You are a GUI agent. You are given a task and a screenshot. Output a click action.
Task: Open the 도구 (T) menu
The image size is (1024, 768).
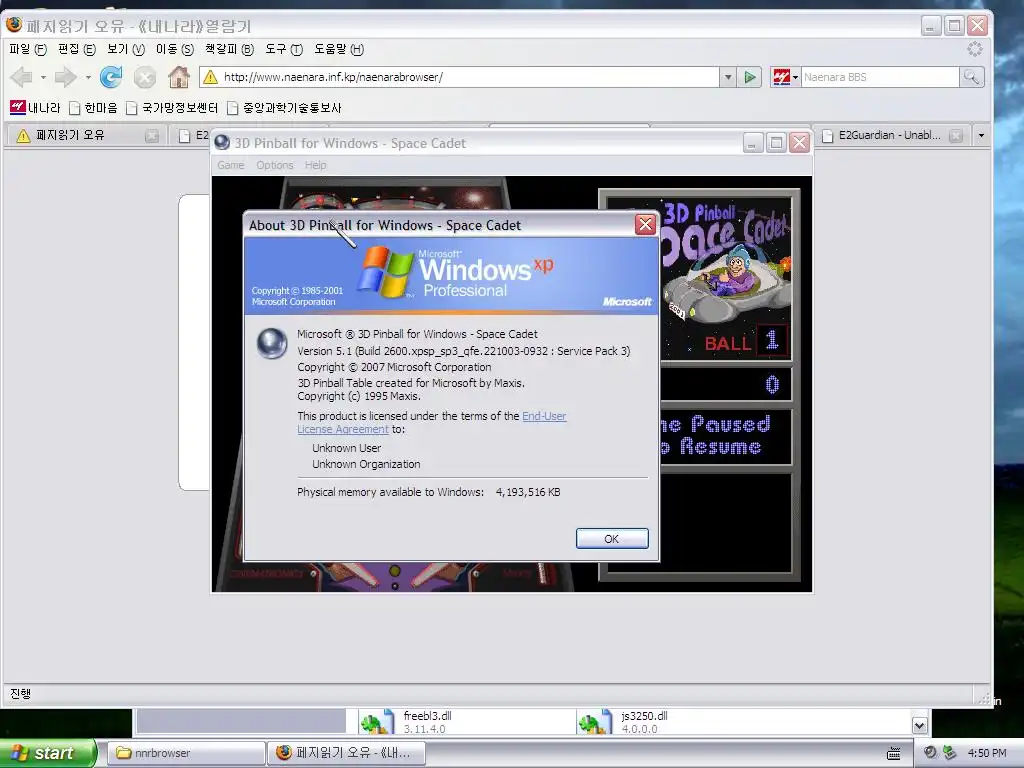283,49
